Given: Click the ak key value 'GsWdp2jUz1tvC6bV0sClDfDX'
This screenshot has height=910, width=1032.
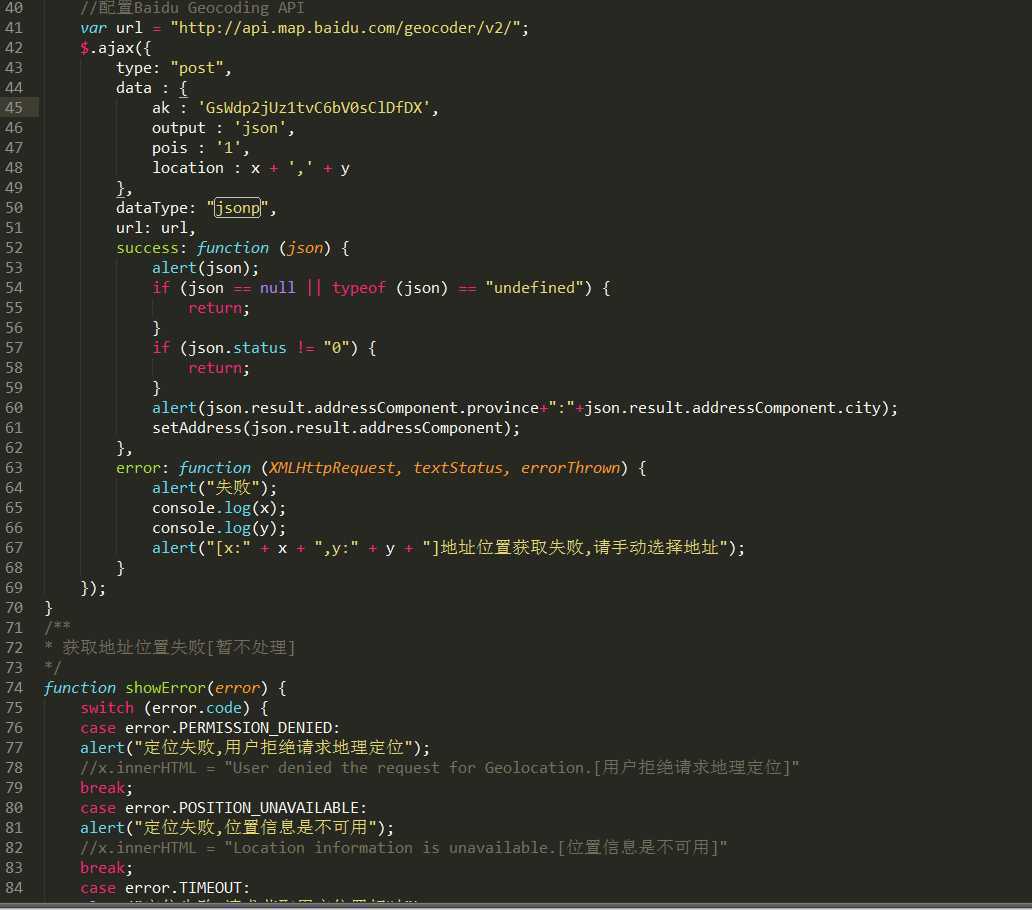Looking at the screenshot, I should point(314,107).
